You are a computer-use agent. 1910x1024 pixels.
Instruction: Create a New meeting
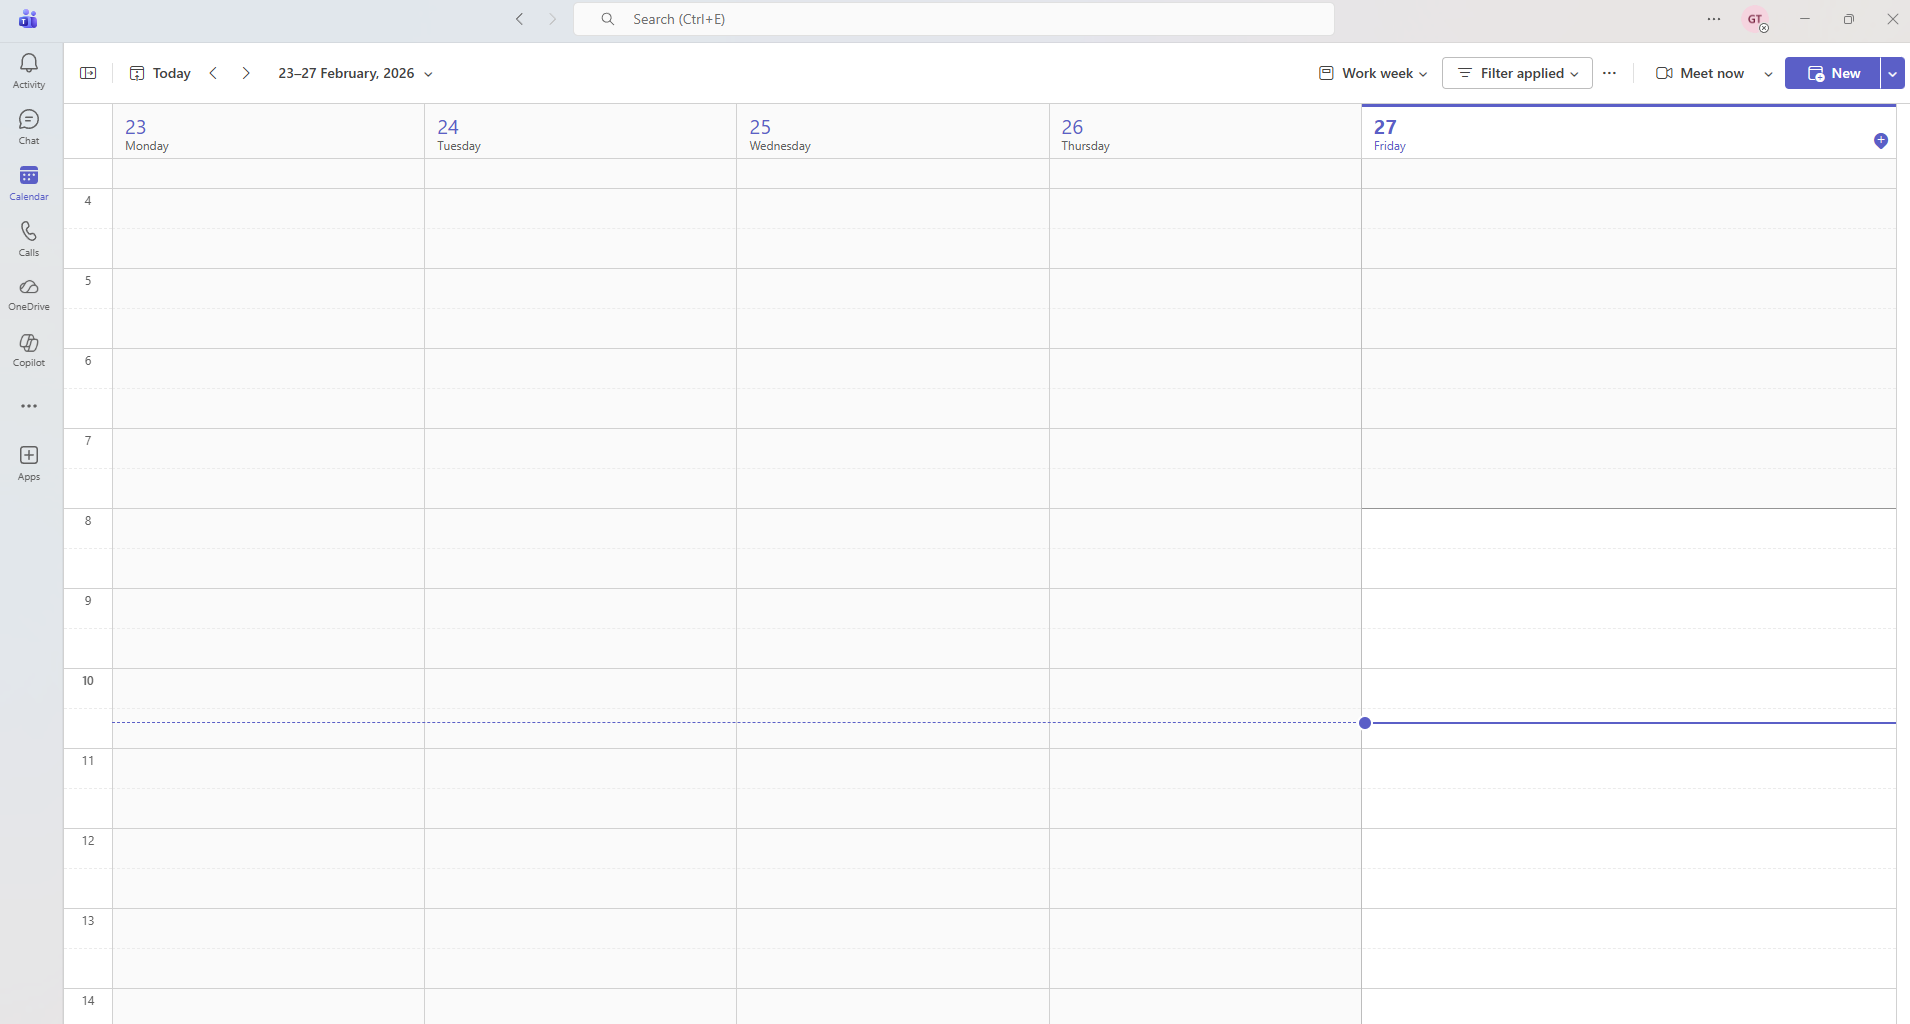[1836, 73]
